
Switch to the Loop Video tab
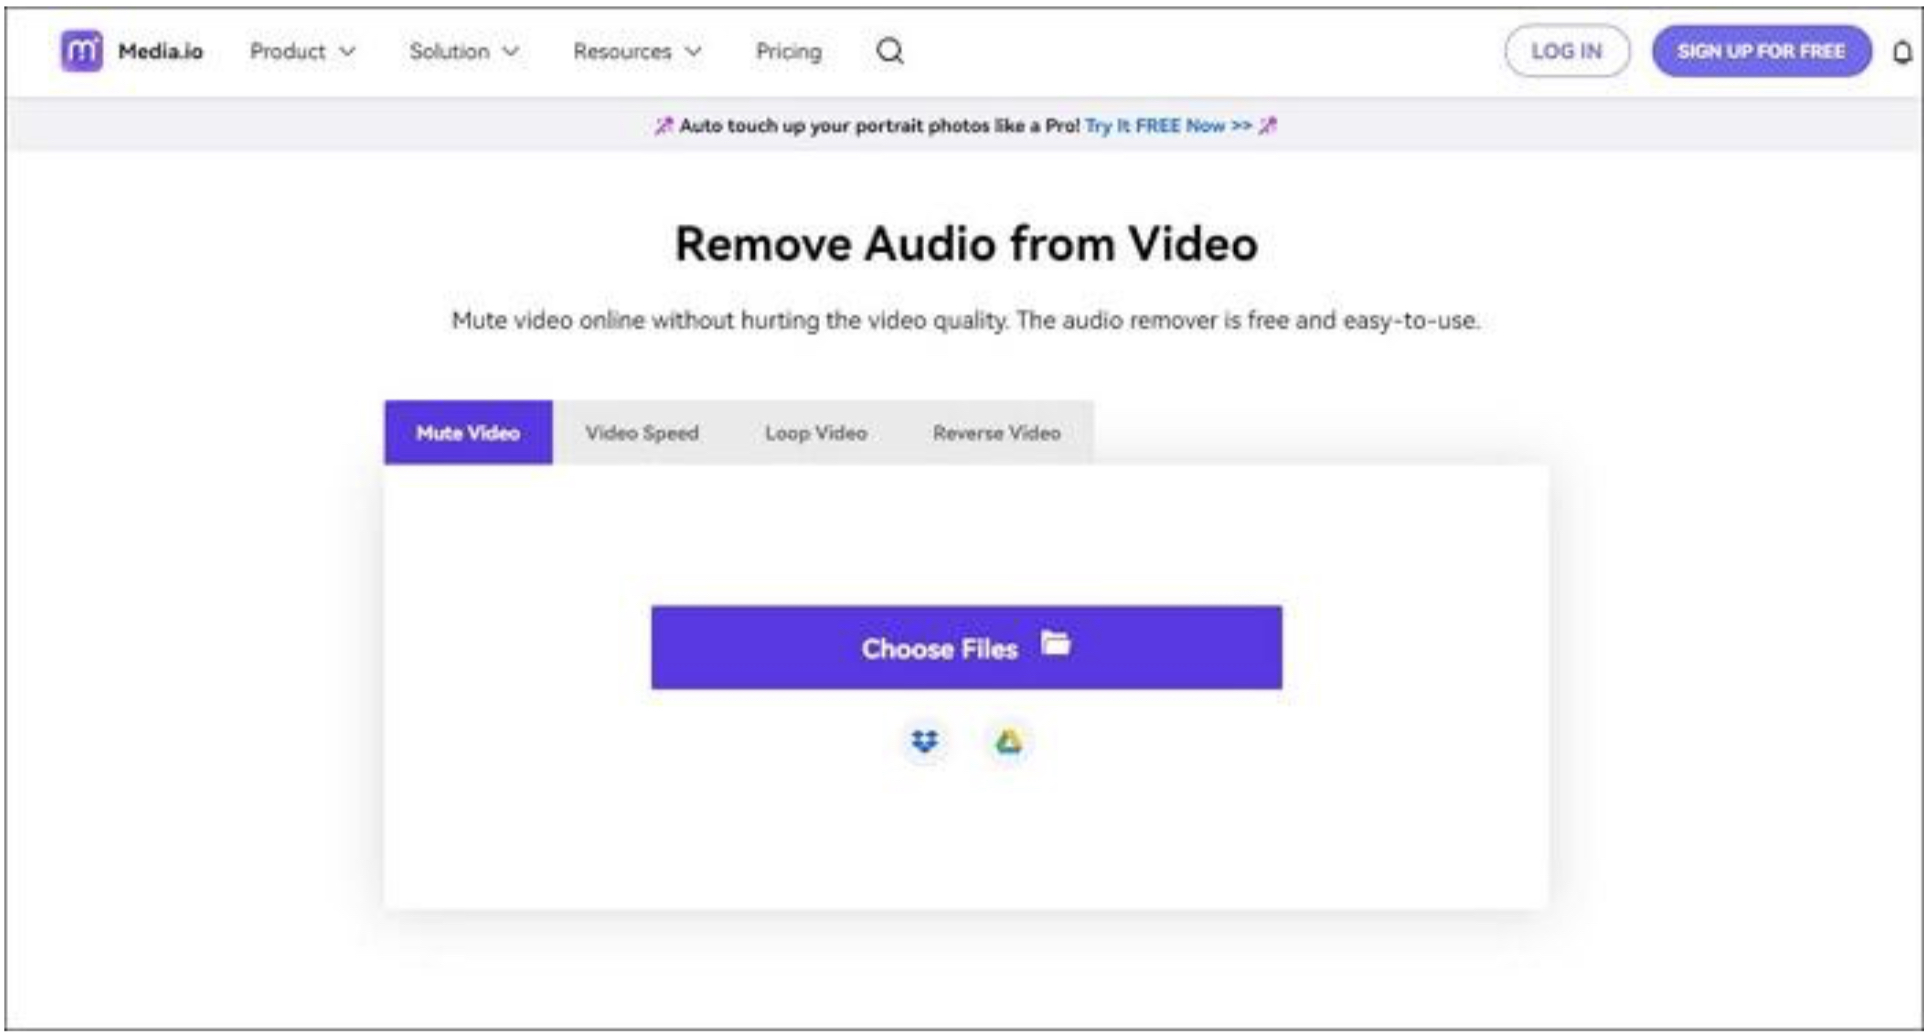coord(815,433)
